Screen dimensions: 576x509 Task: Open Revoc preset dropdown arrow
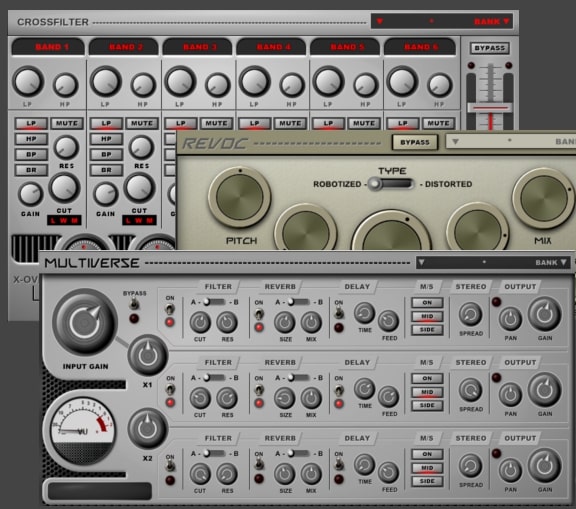(455, 141)
